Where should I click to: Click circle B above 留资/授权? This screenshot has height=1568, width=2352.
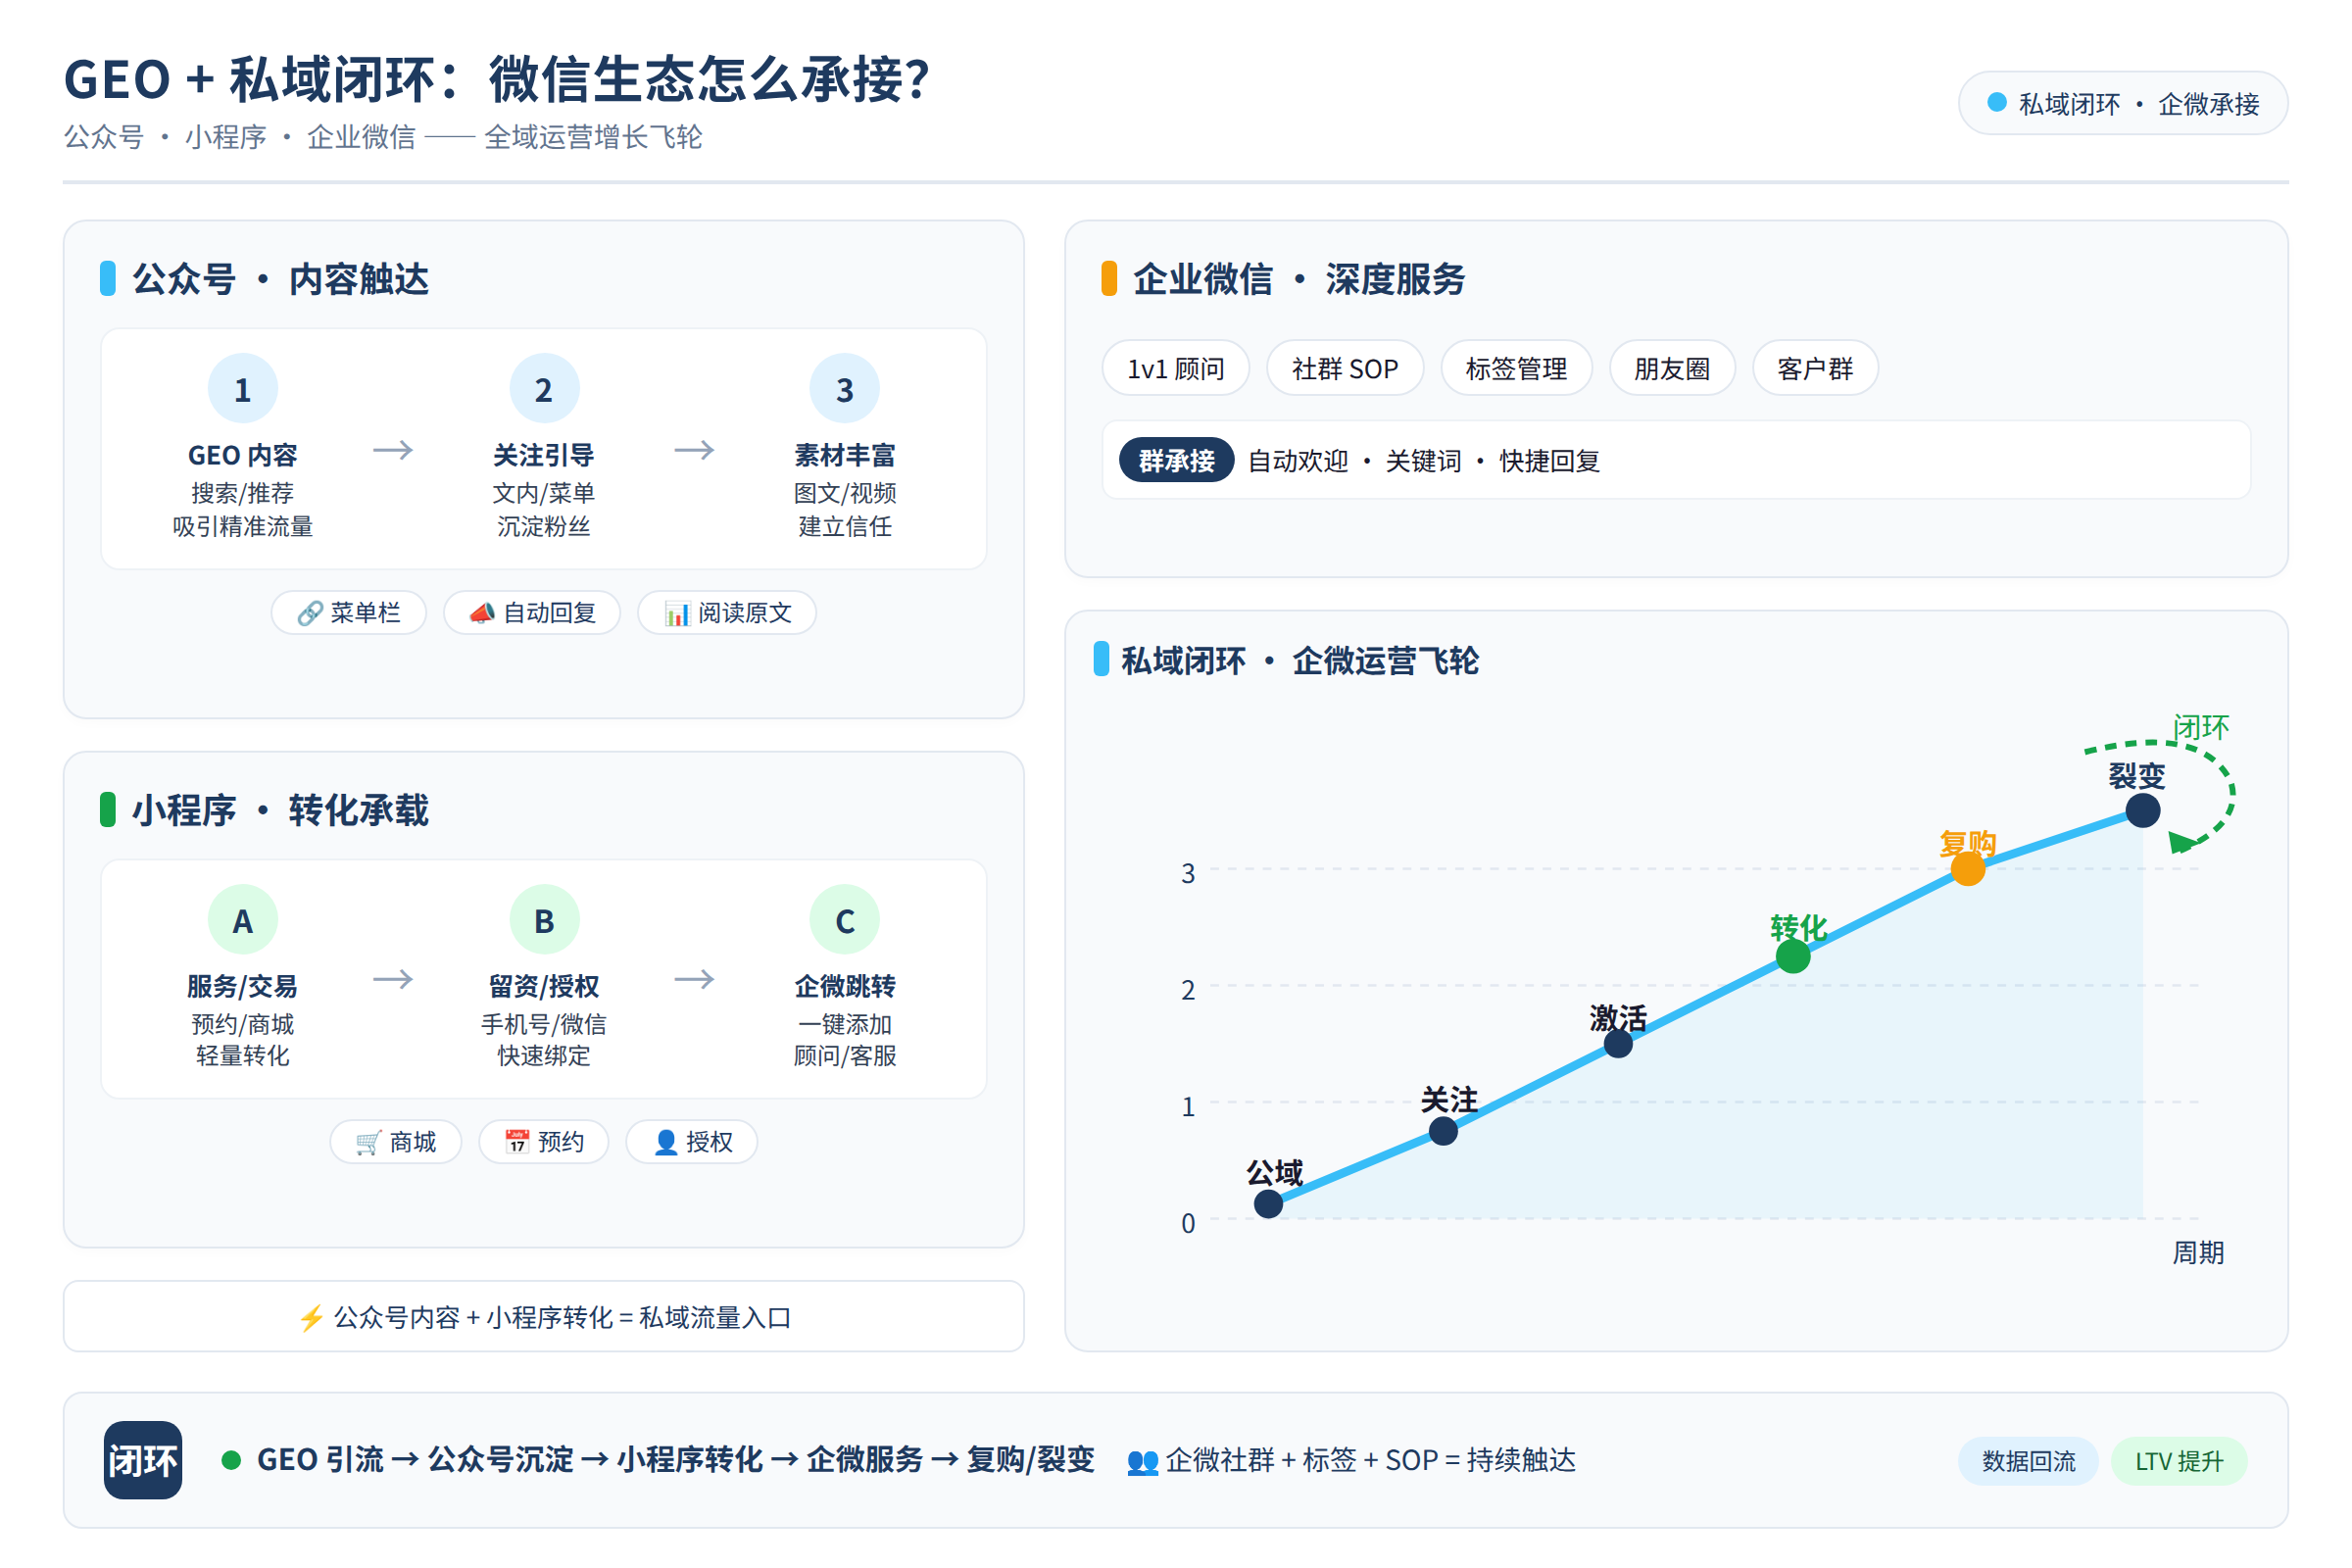[544, 920]
